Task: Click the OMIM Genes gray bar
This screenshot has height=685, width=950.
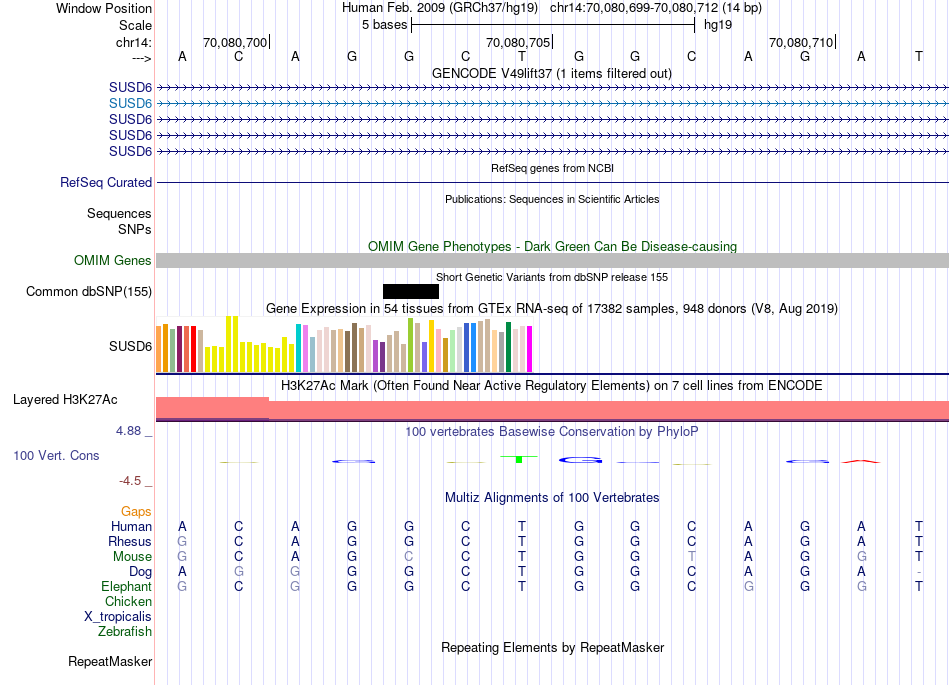Action: [552, 260]
